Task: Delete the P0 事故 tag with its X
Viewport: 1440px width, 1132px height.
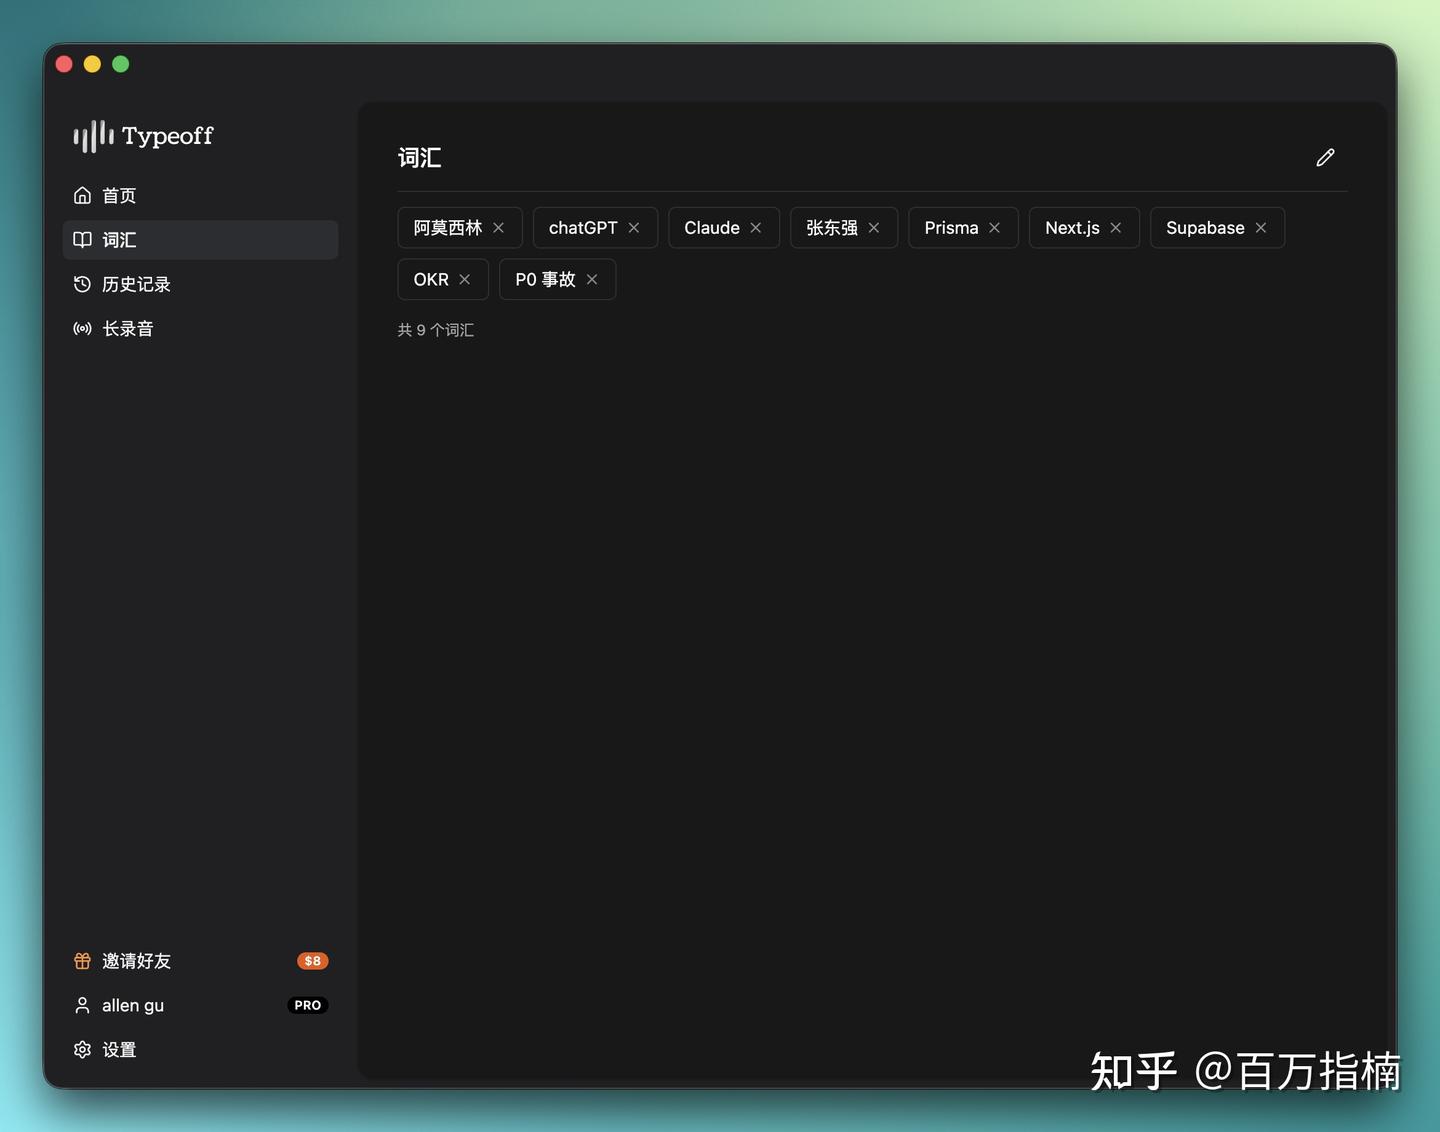Action: (592, 280)
